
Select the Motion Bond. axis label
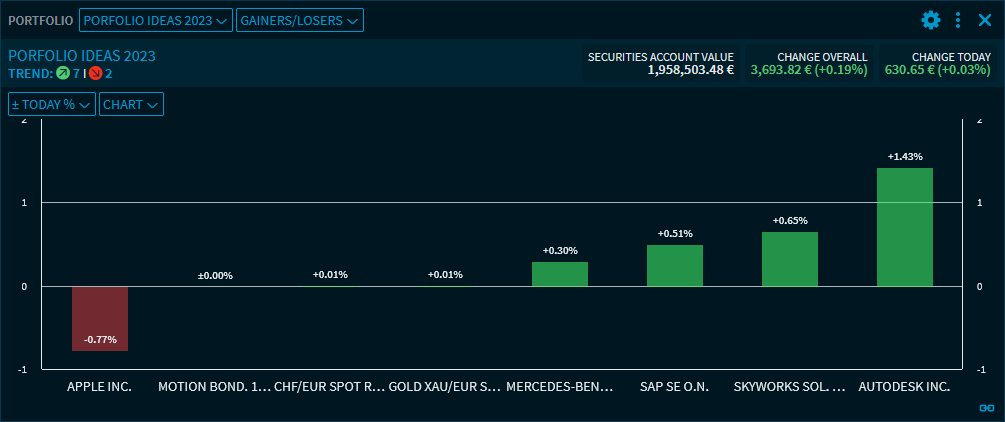(214, 385)
